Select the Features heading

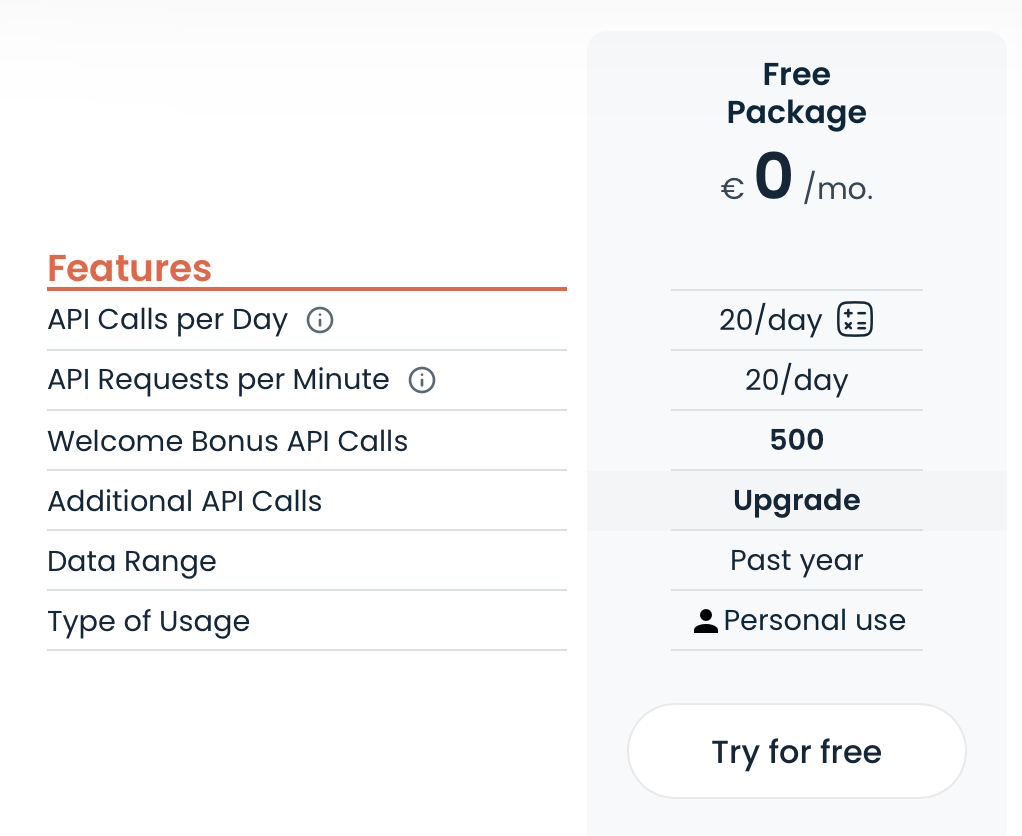[x=130, y=268]
